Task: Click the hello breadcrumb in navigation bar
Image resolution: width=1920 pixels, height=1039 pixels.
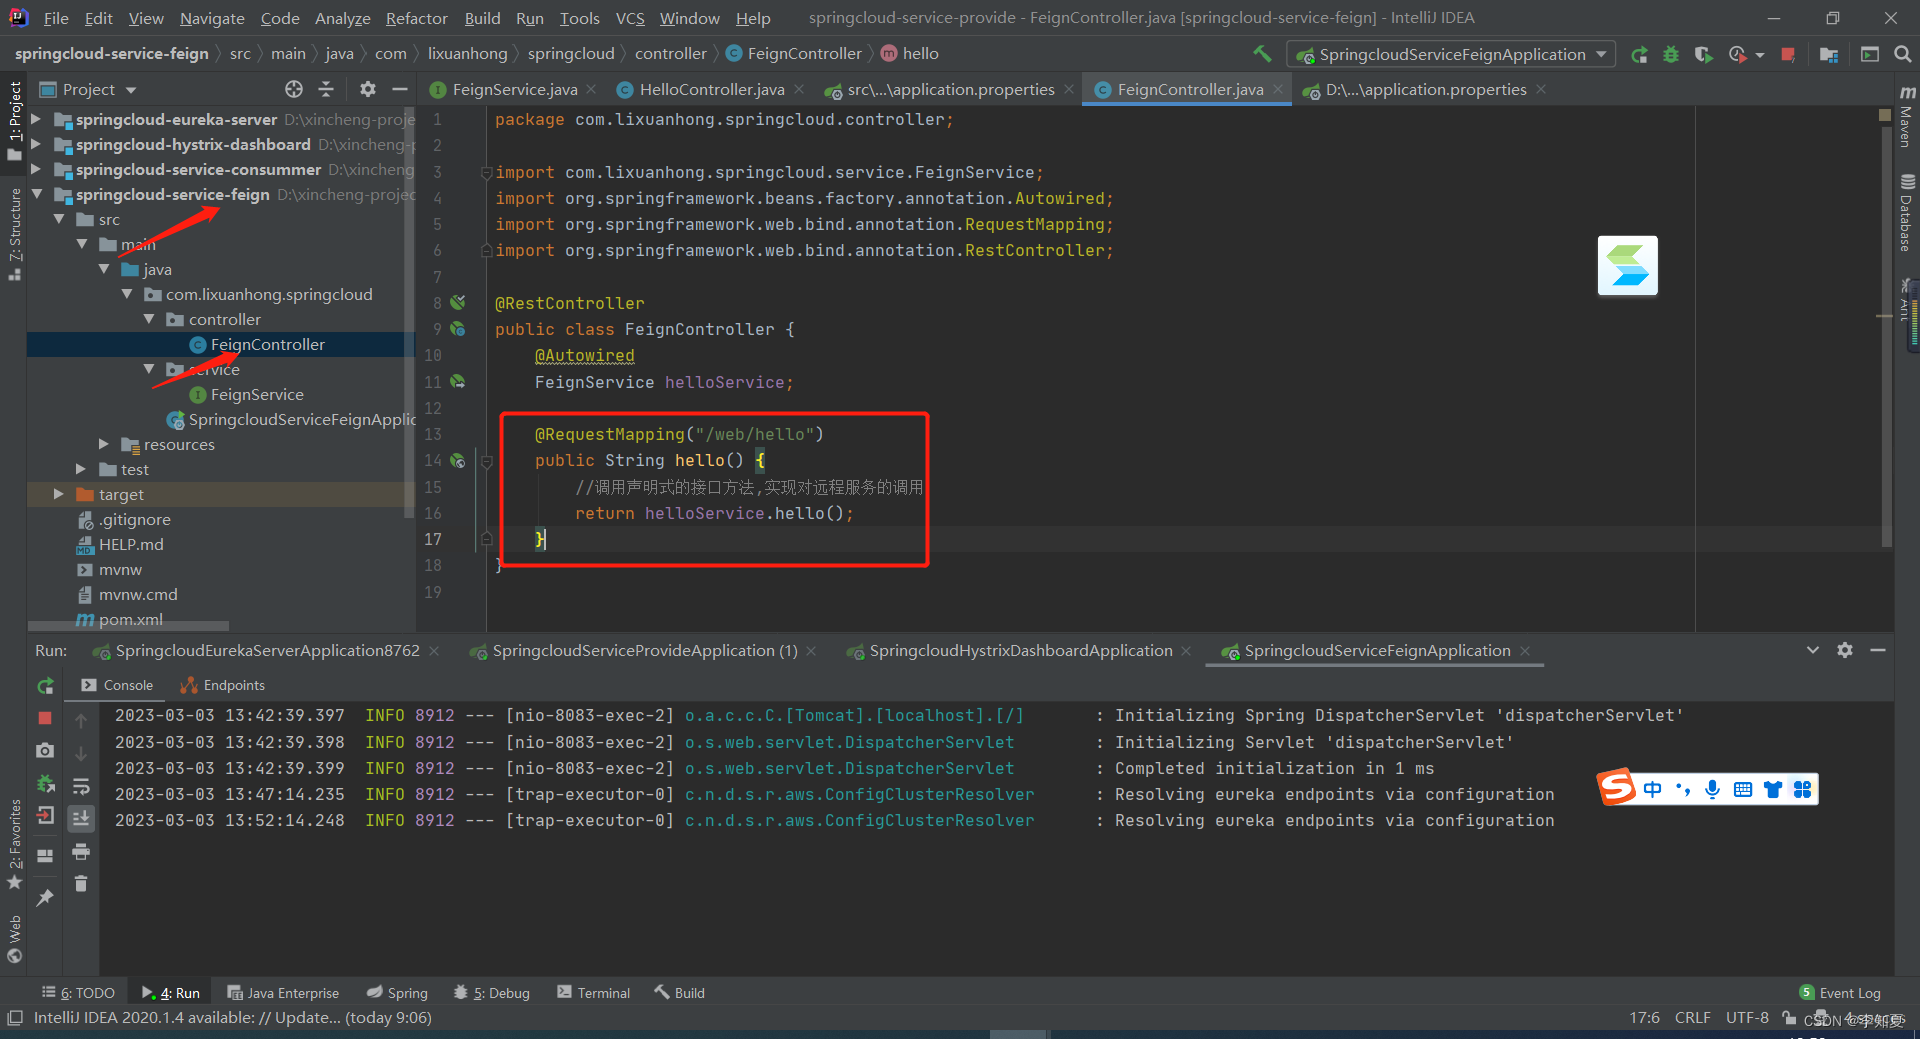Action: (x=909, y=54)
